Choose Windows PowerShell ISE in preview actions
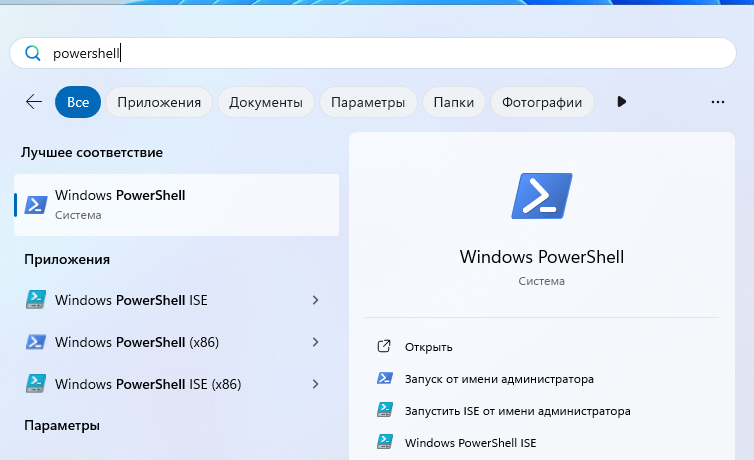 (542, 443)
